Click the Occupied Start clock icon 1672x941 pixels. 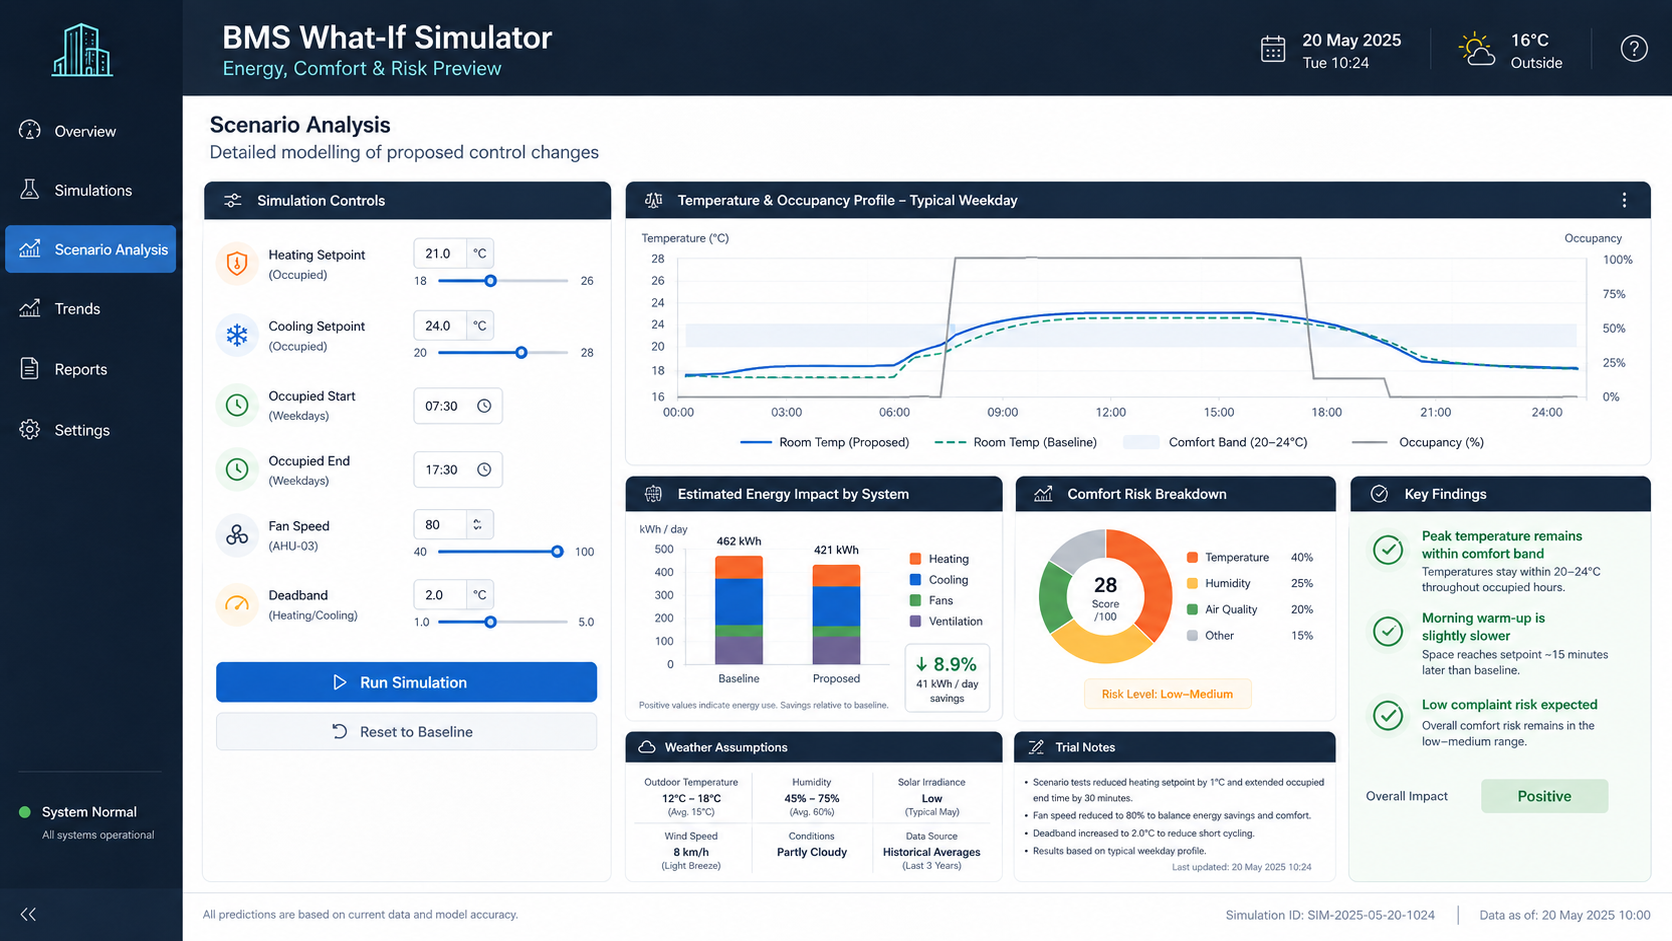(x=237, y=405)
